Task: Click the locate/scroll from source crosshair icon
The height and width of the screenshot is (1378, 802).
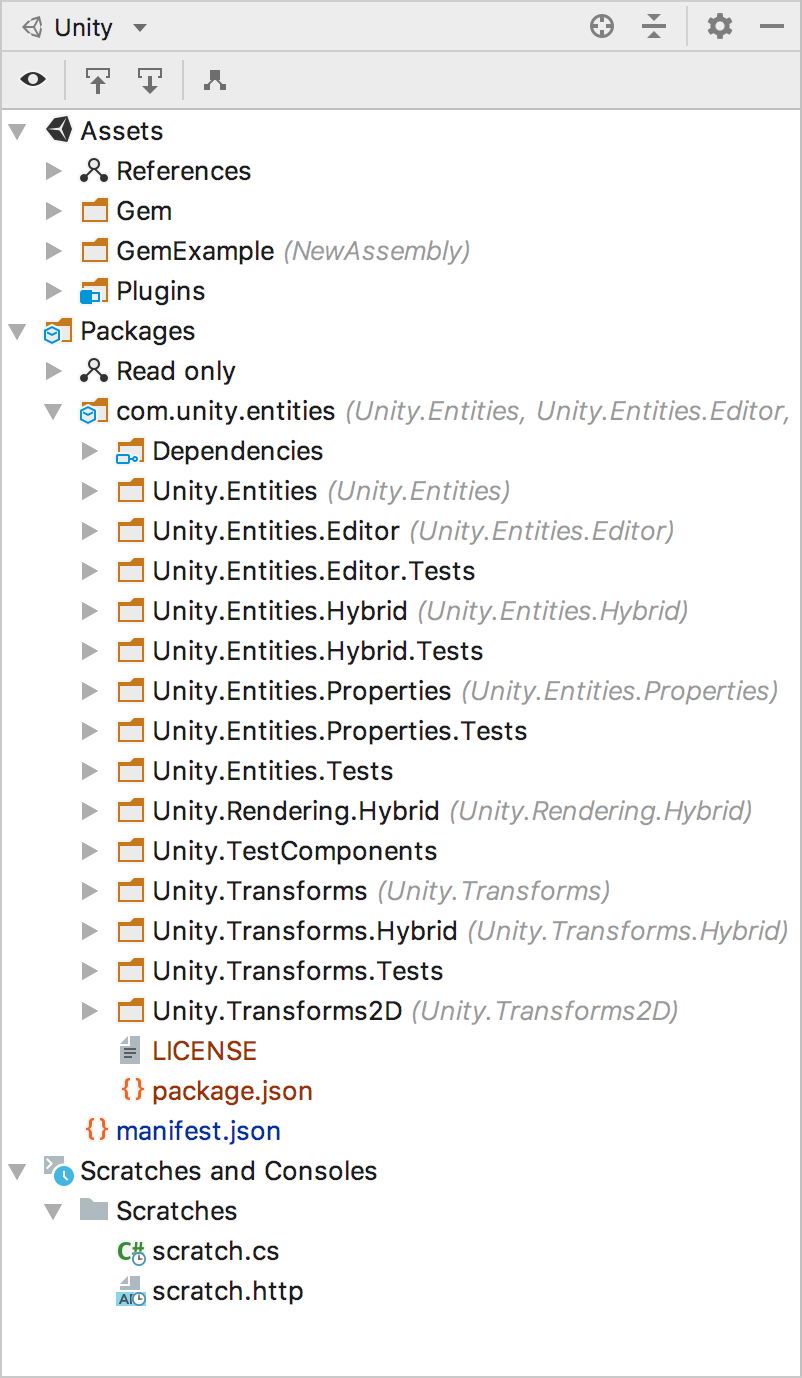Action: click(x=602, y=27)
